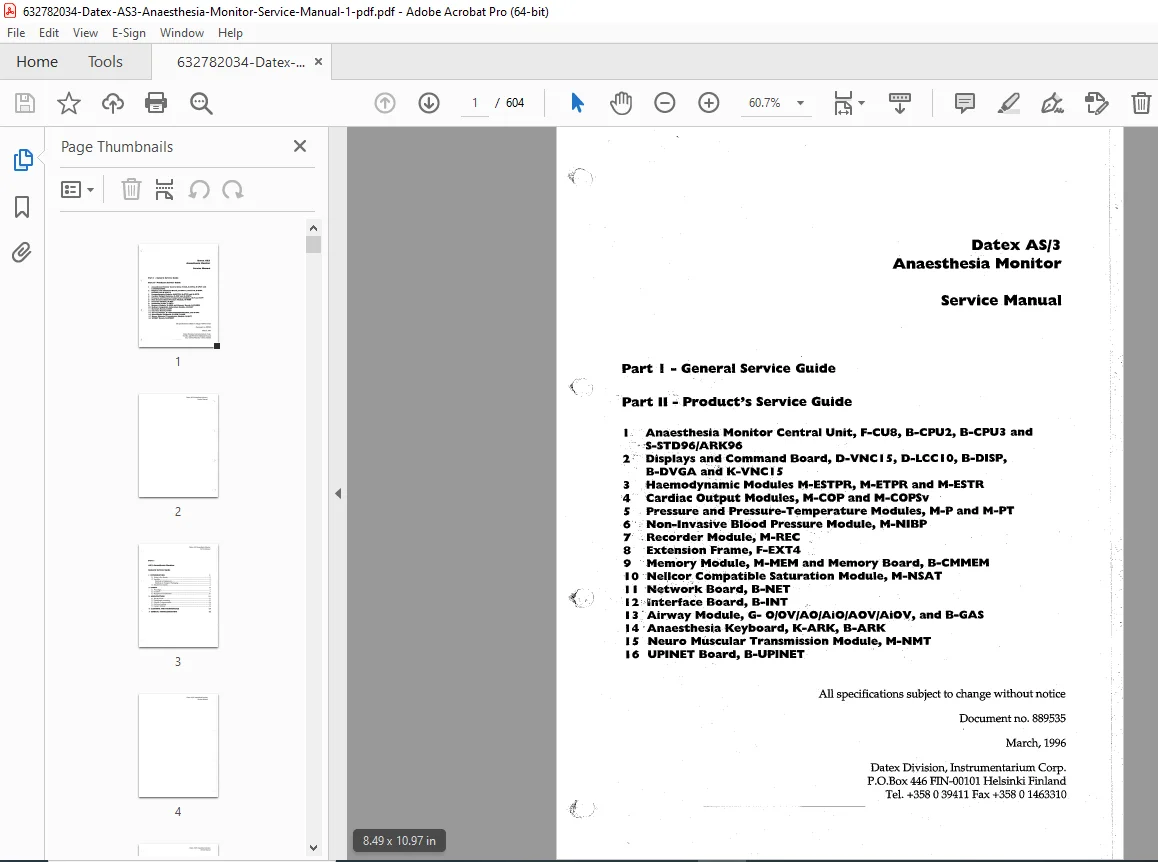Open the stamp/redact tool icon
Image resolution: width=1158 pixels, height=862 pixels.
pos(1097,103)
